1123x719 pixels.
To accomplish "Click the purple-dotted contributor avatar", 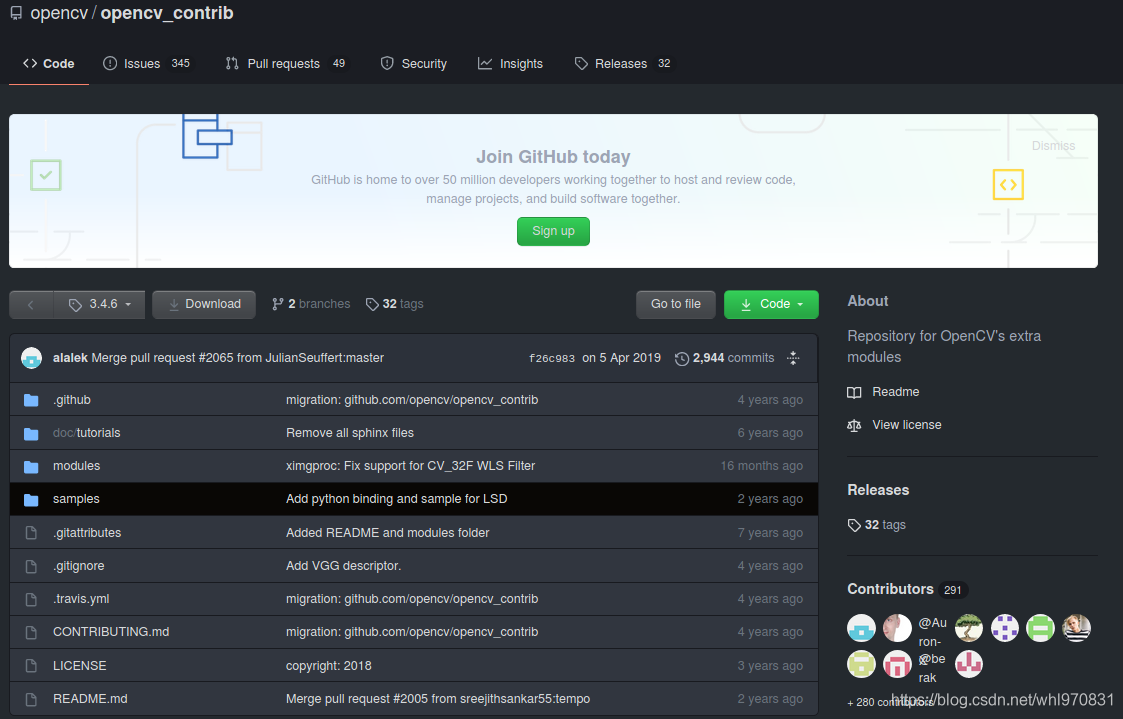I will click(x=1005, y=628).
